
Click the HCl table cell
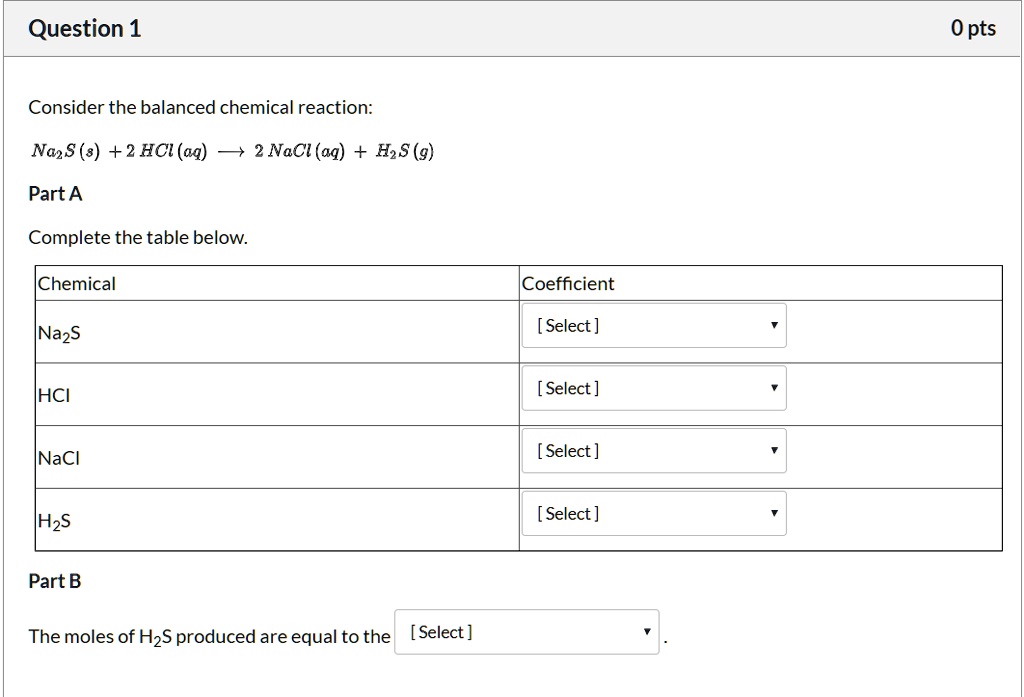[x=54, y=394]
